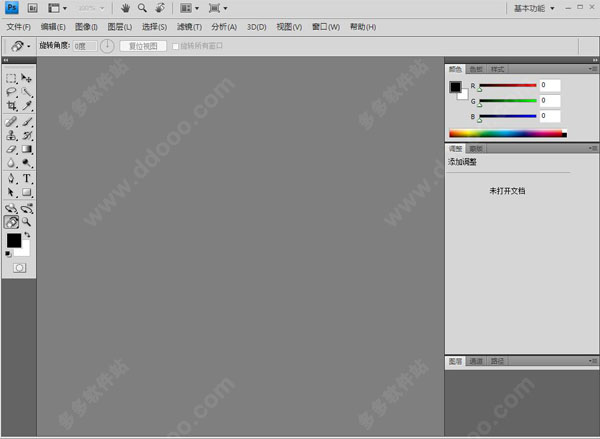Click the color spectrum ramp

[x=508, y=133]
